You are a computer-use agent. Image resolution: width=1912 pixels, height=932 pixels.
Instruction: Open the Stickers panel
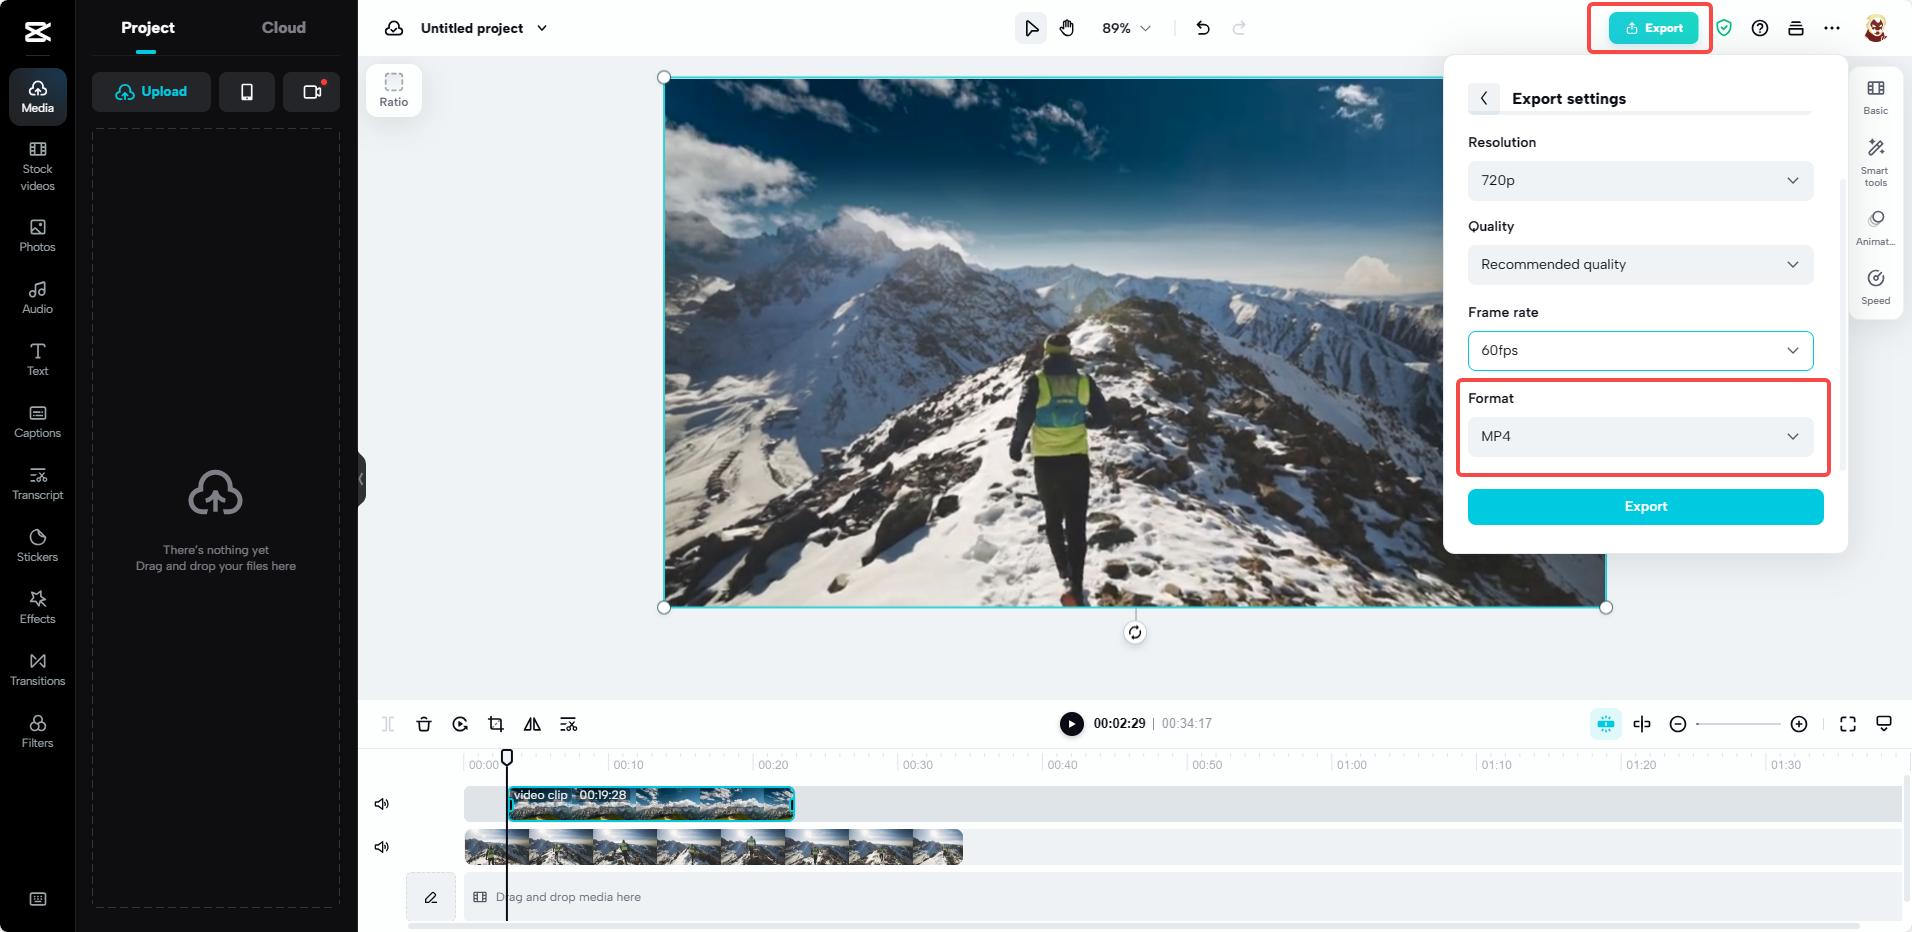point(38,546)
